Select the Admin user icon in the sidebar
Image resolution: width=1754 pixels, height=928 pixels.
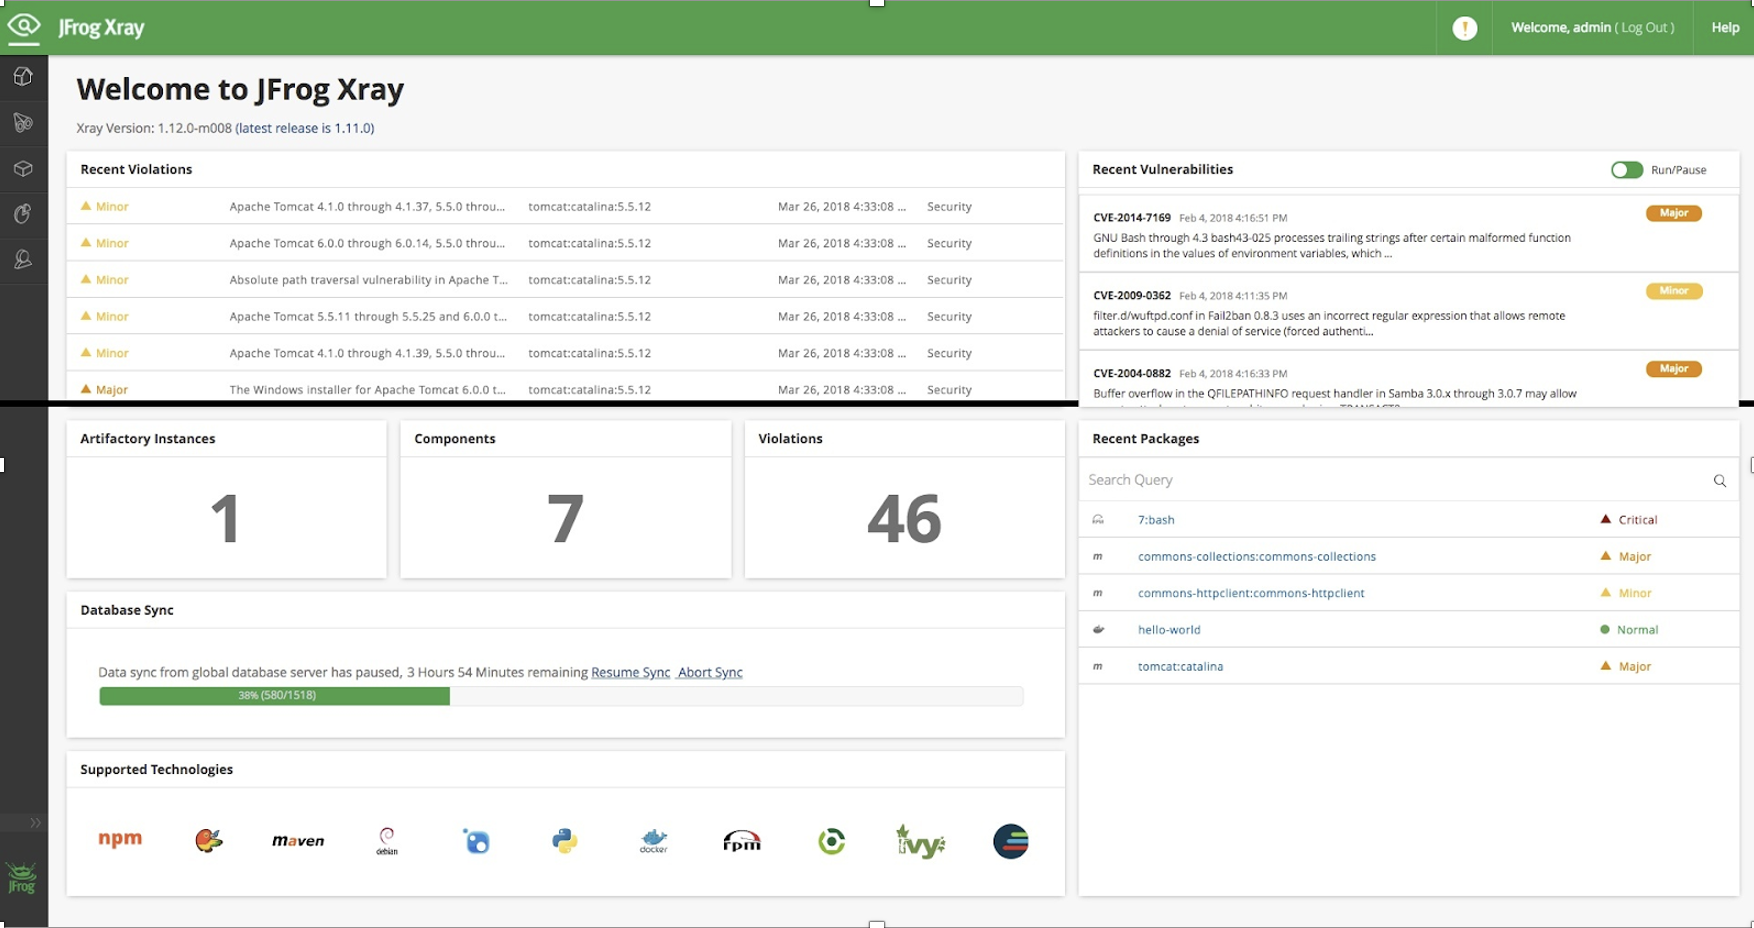click(x=23, y=259)
